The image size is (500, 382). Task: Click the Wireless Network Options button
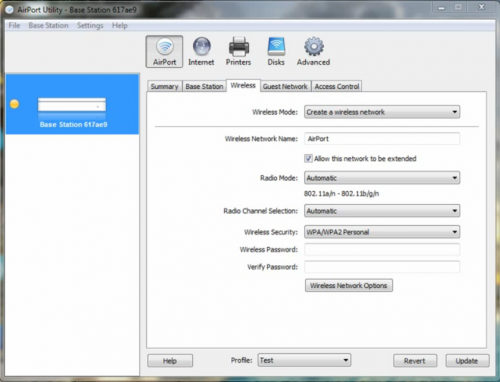tap(349, 286)
